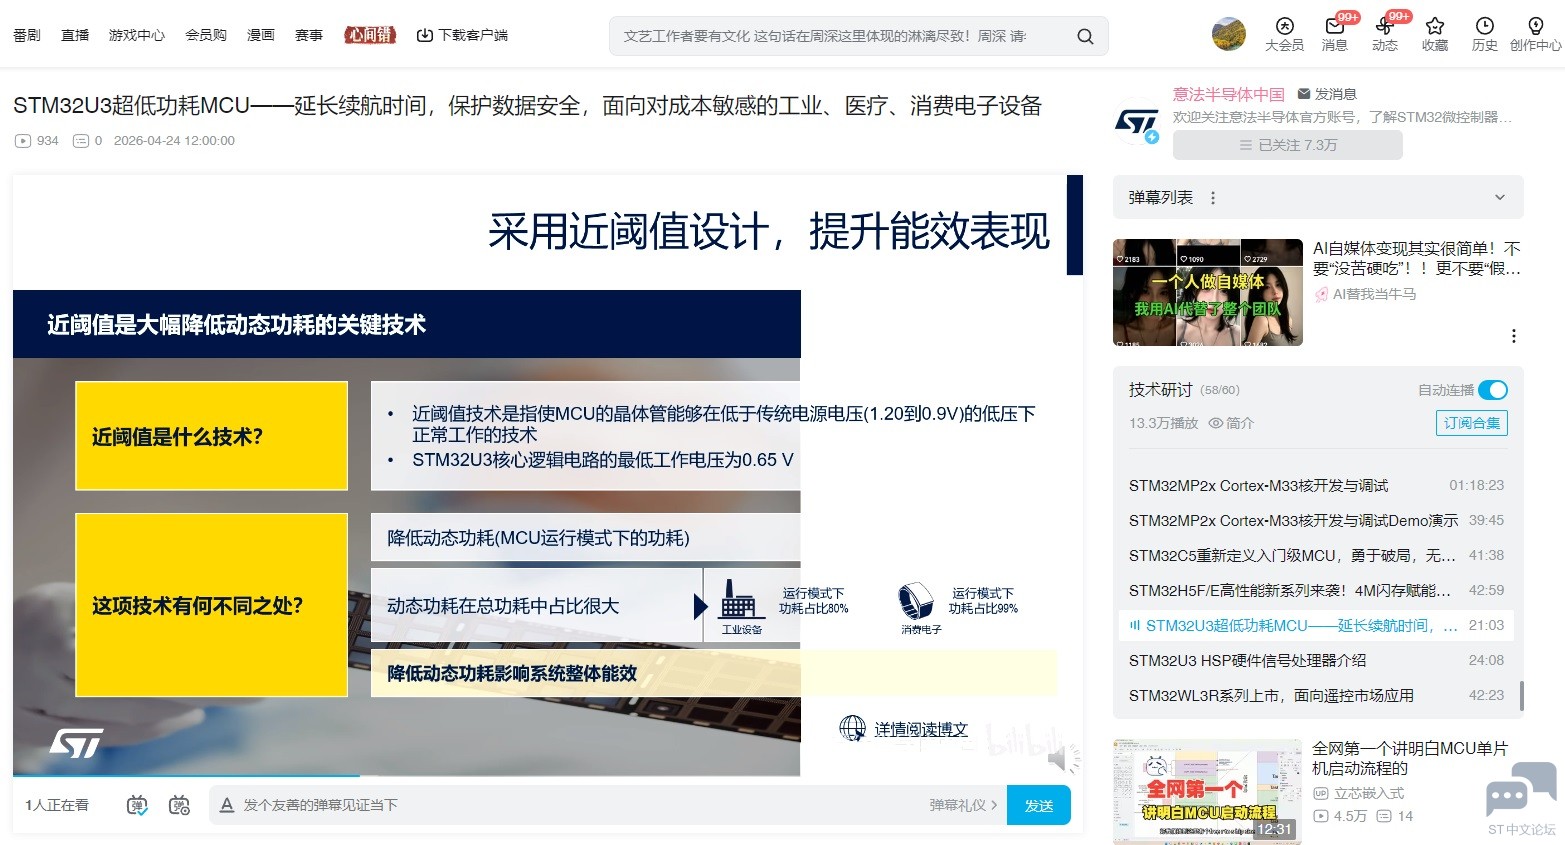Play STM32C5重新定义入门级MCU playlist item
The height and width of the screenshot is (845, 1565).
coord(1316,555)
